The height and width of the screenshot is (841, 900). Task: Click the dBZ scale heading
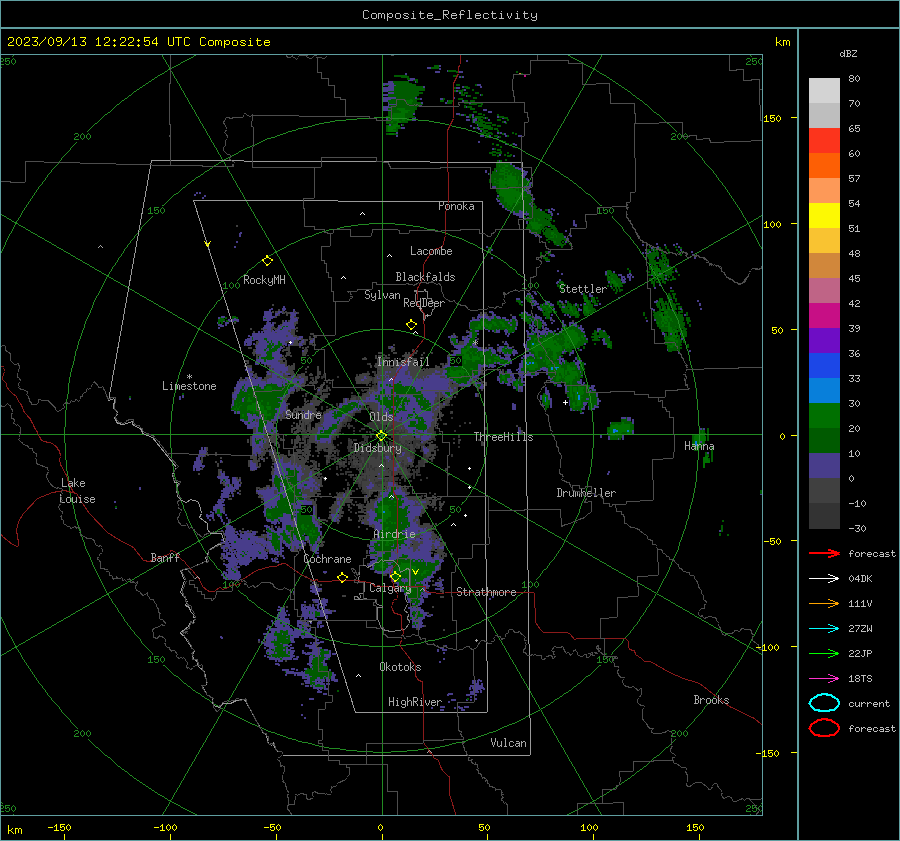coord(848,54)
